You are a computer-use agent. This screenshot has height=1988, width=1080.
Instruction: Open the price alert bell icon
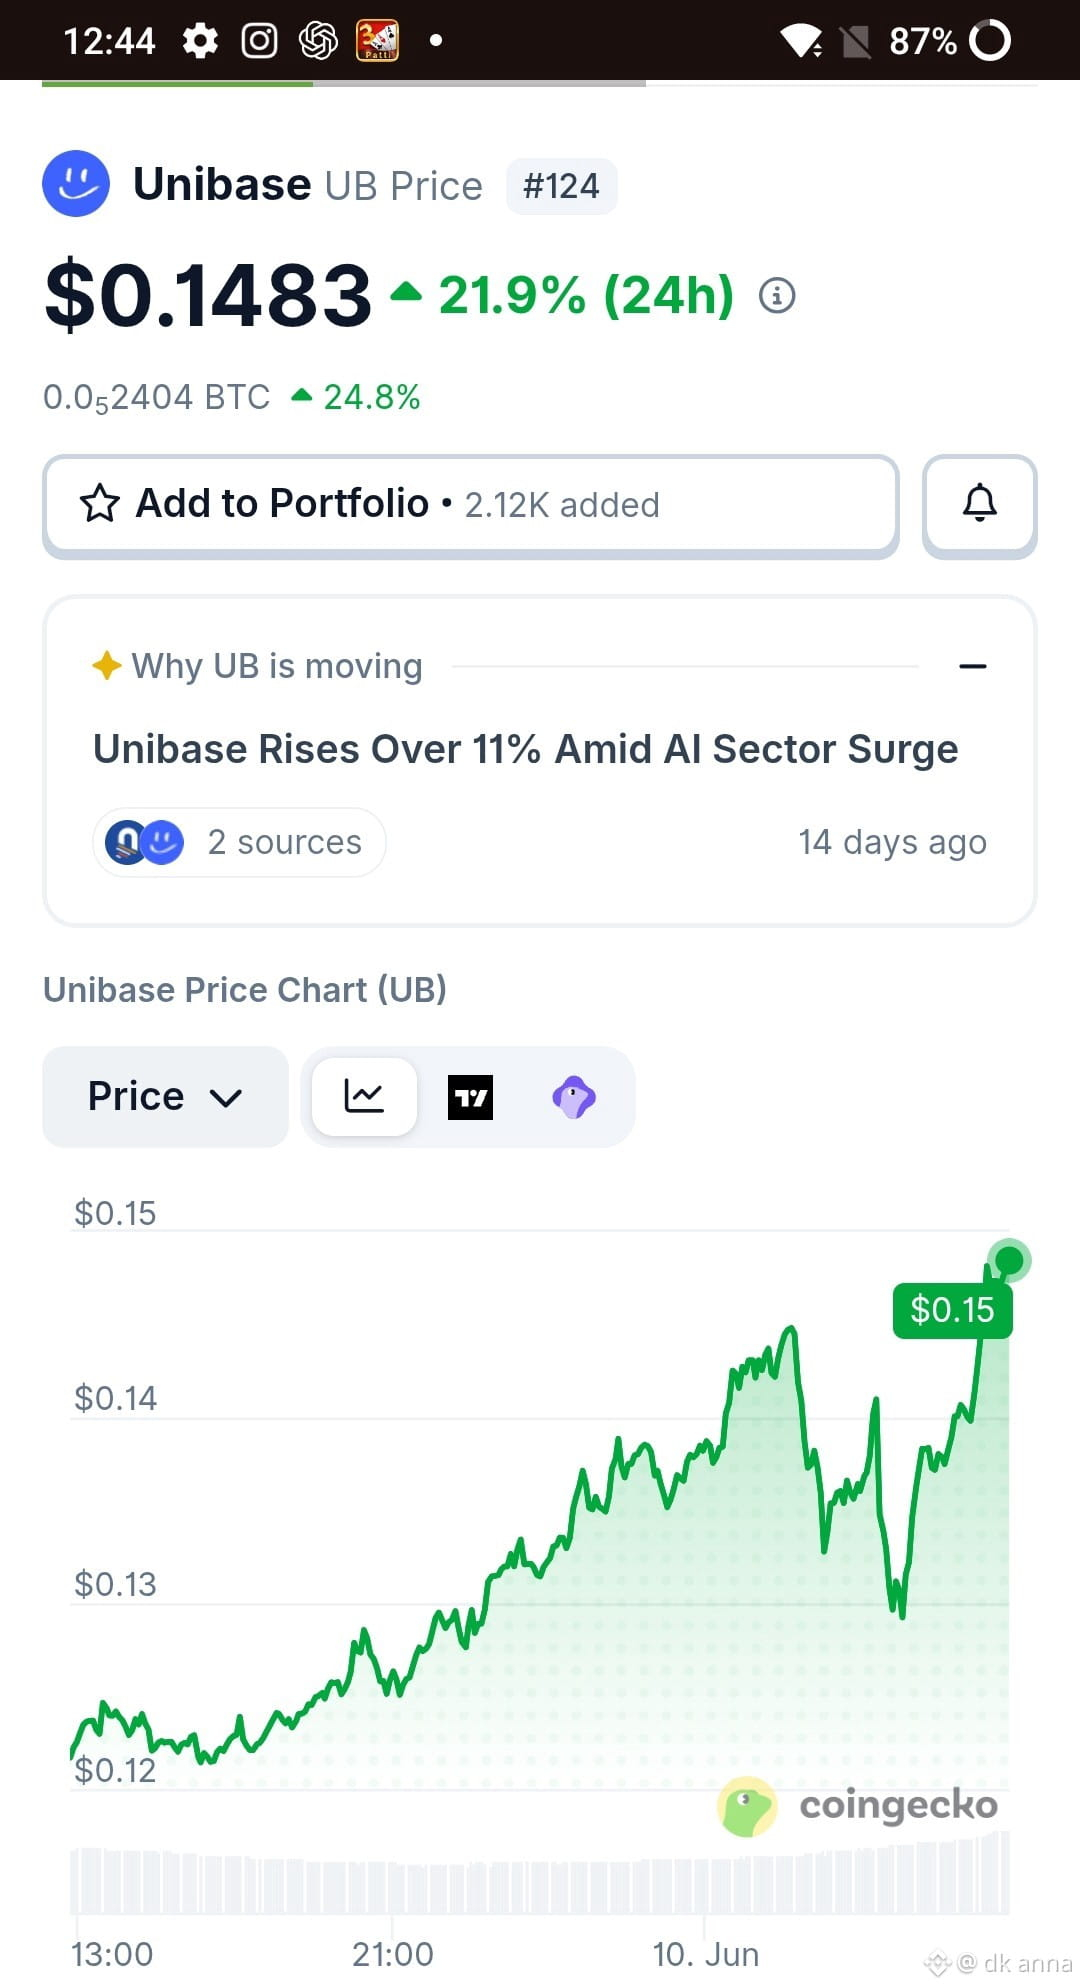(980, 504)
